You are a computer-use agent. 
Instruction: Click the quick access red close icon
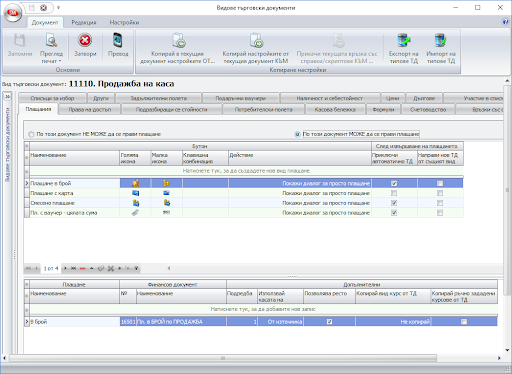tap(43, 7)
